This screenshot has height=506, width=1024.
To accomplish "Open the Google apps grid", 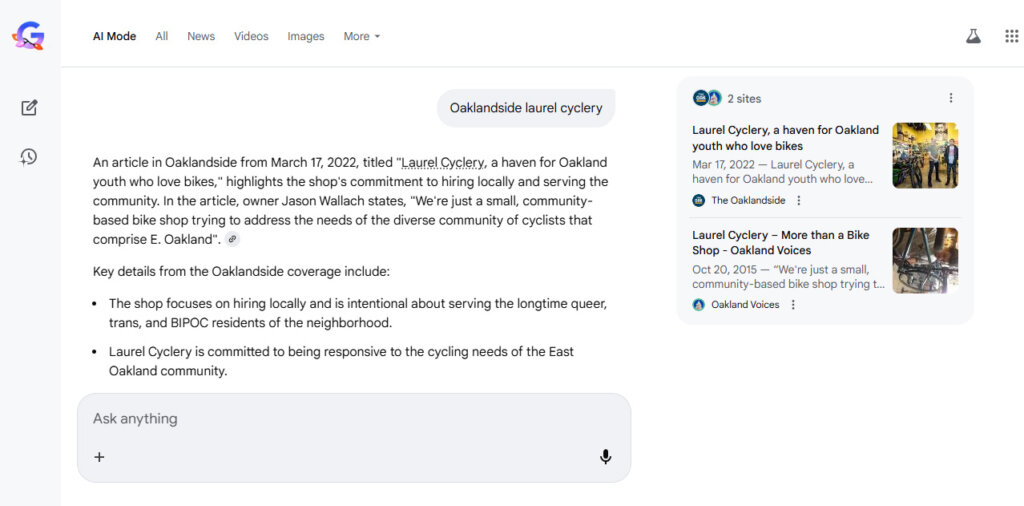I will [x=1011, y=36].
